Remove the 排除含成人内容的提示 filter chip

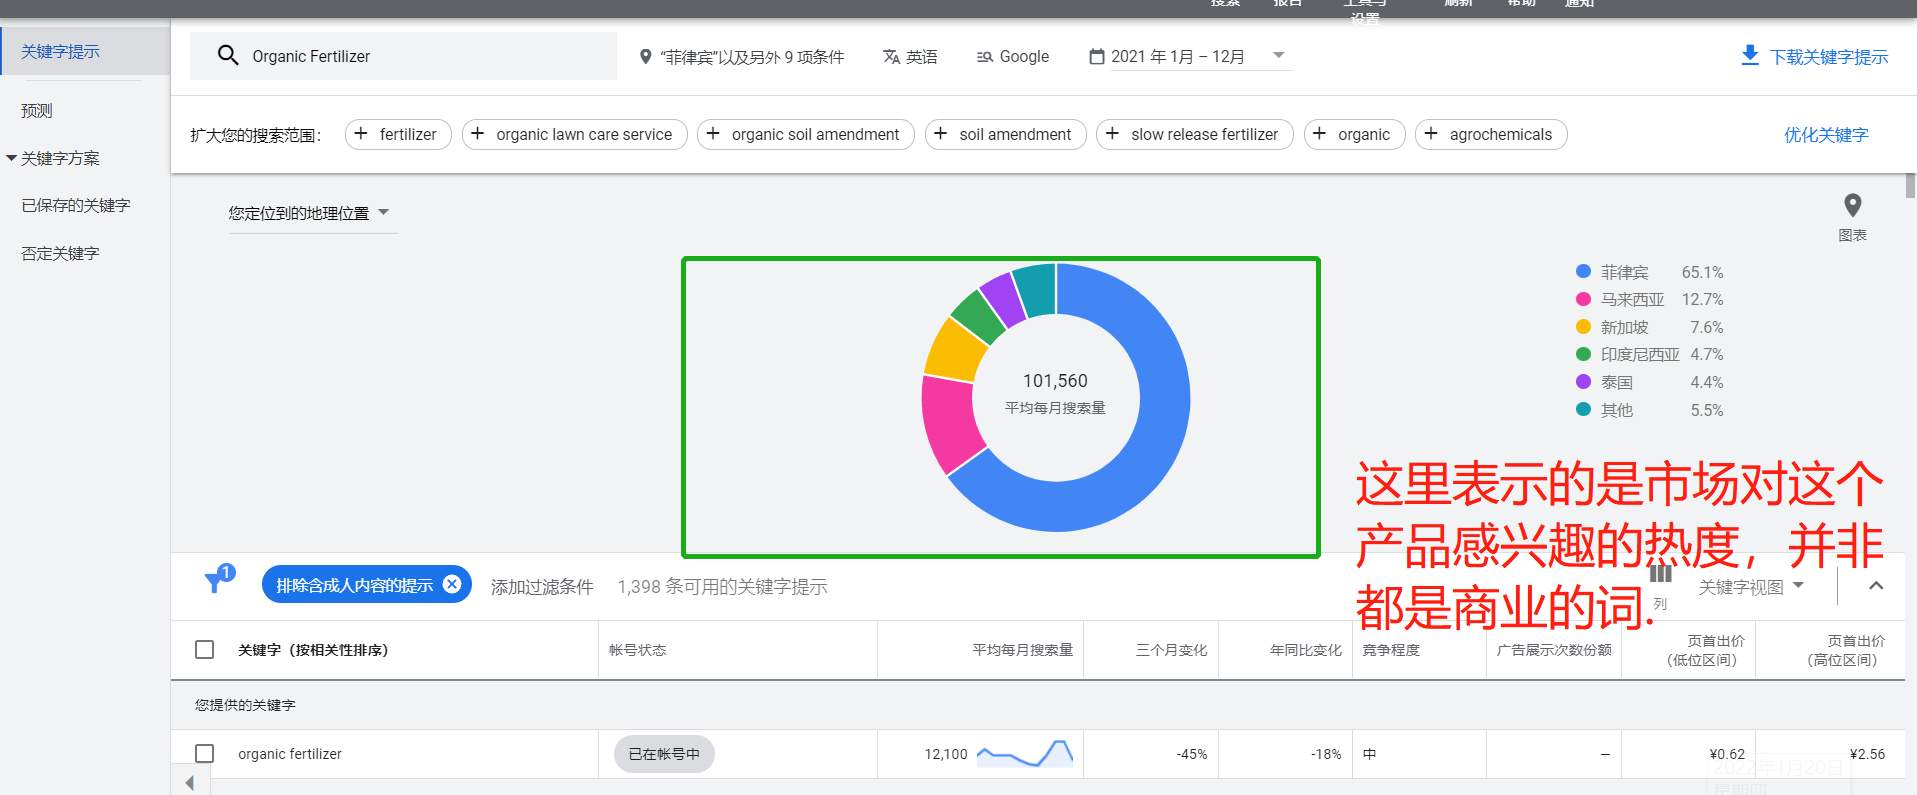[x=452, y=584]
